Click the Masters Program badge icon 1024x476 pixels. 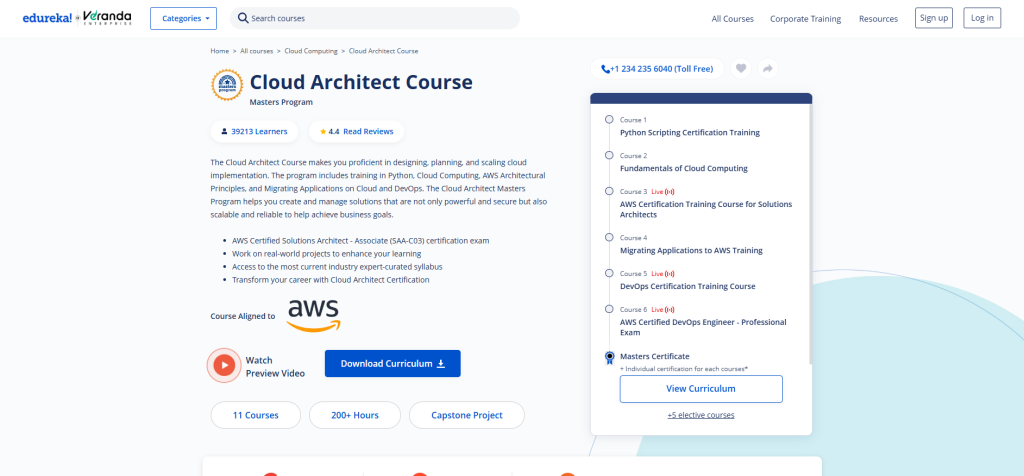click(x=227, y=85)
